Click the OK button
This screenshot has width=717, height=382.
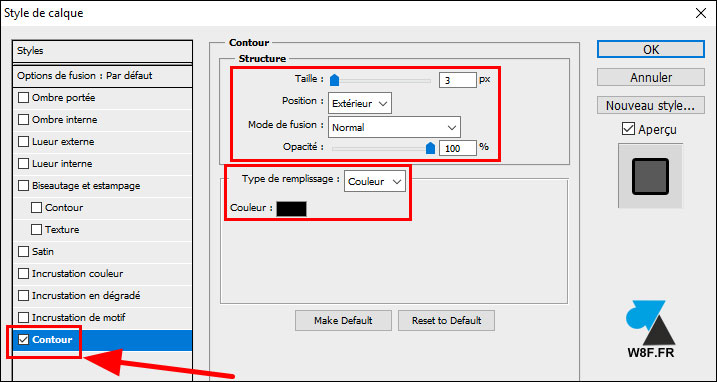pos(651,49)
